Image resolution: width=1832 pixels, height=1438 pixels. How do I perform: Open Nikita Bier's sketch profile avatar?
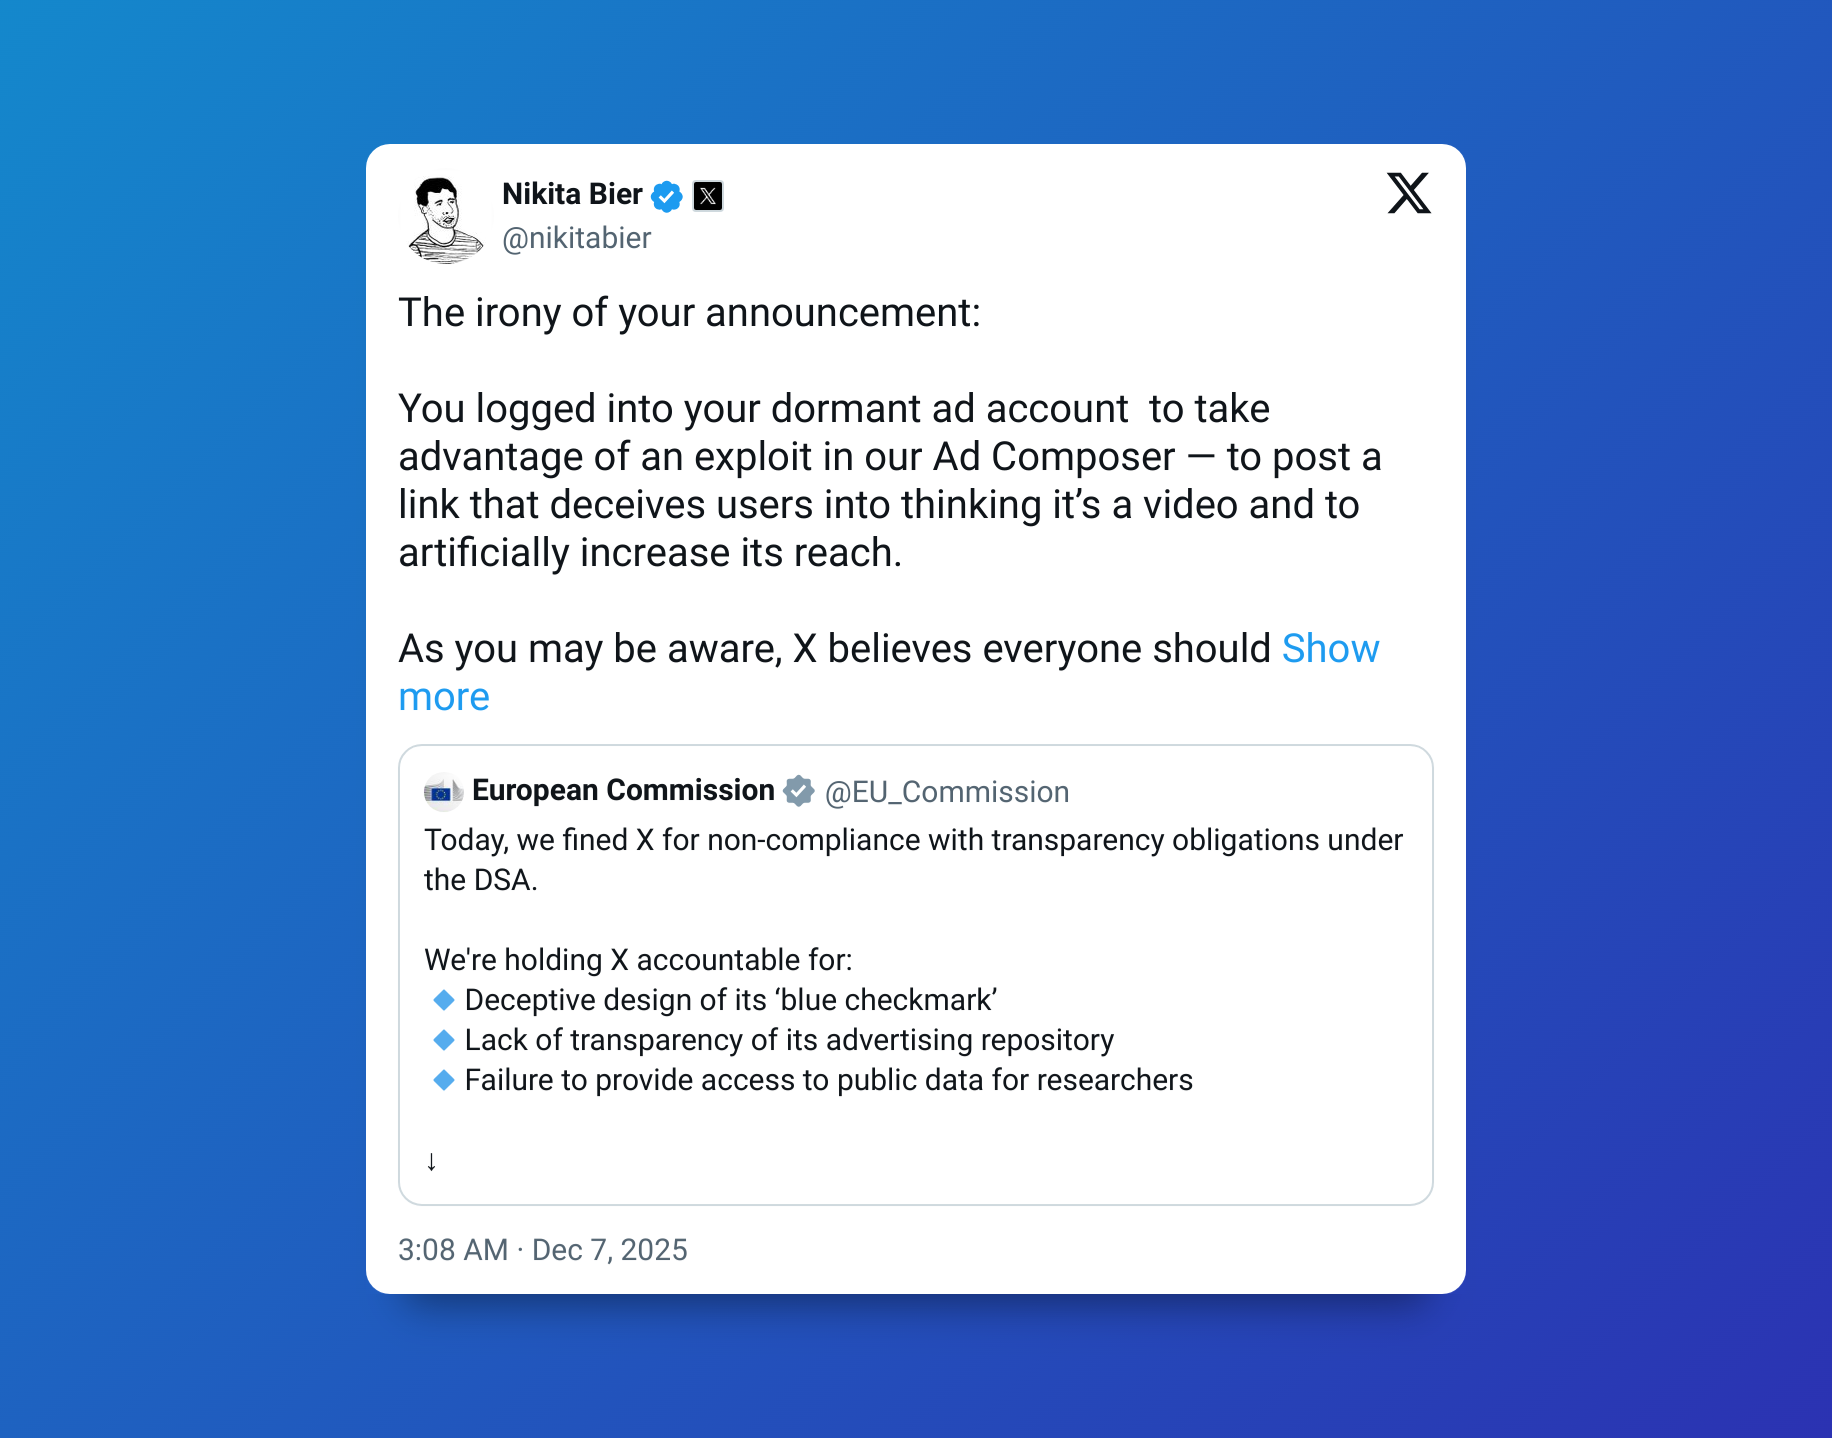coord(444,219)
